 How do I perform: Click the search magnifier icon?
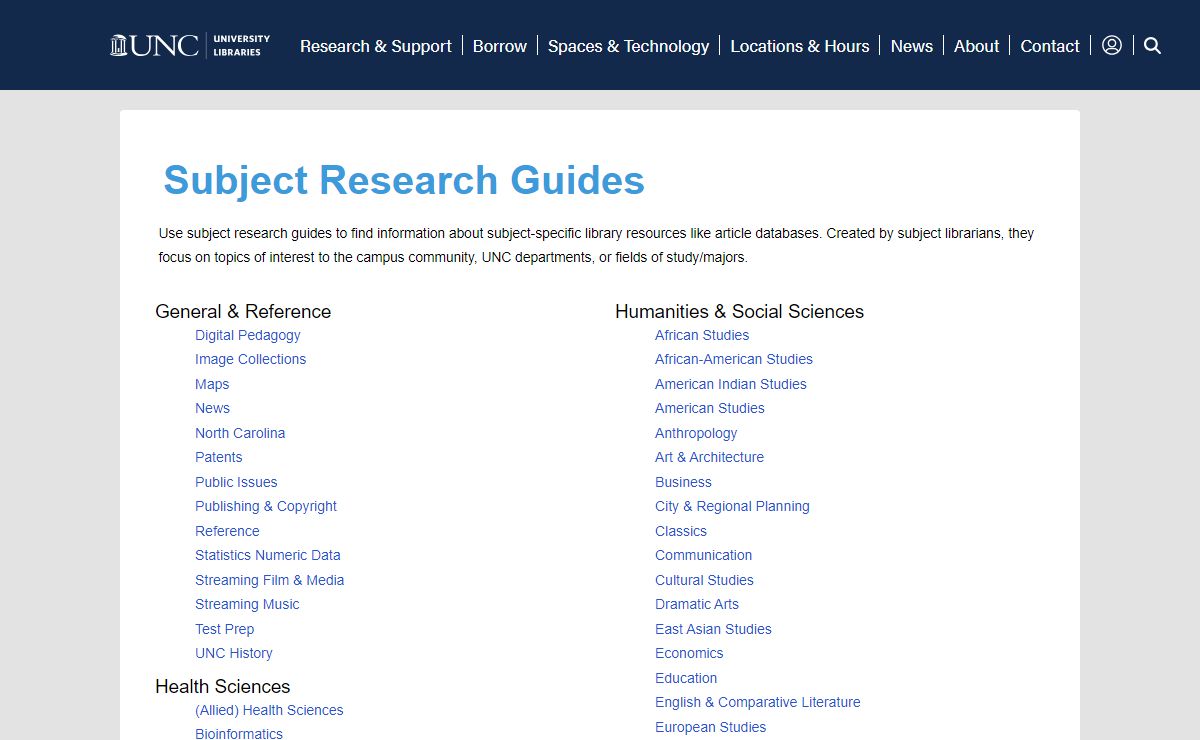coord(1152,45)
